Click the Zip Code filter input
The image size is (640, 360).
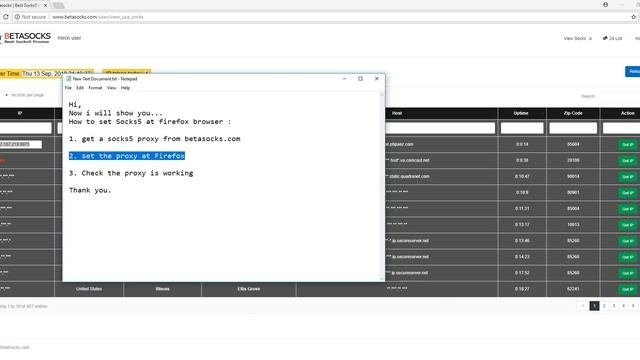(x=573, y=128)
